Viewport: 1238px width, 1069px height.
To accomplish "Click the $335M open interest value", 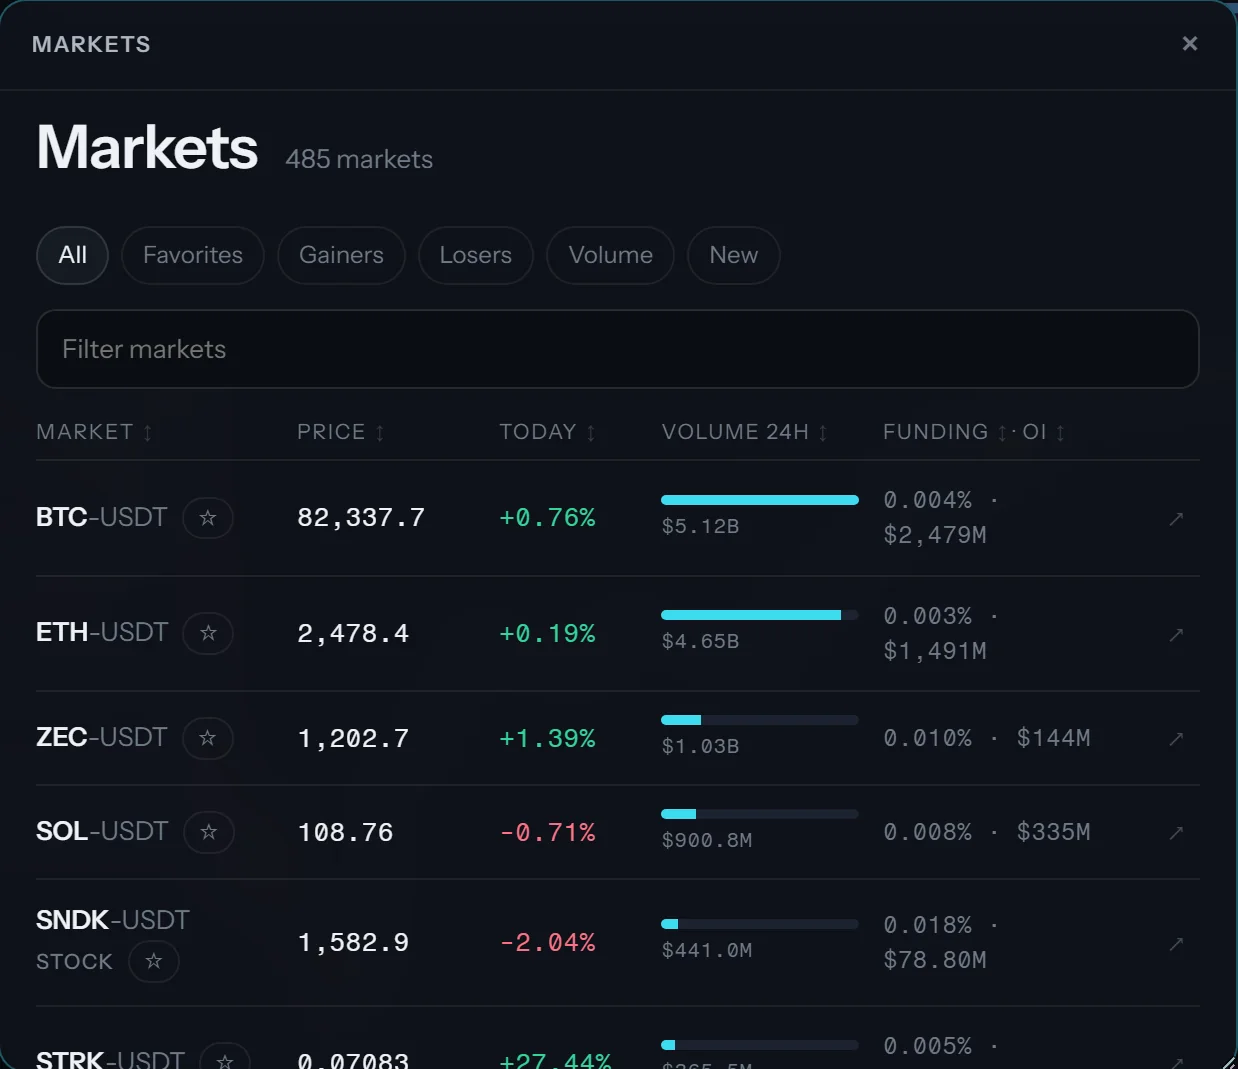I will point(1053,832).
